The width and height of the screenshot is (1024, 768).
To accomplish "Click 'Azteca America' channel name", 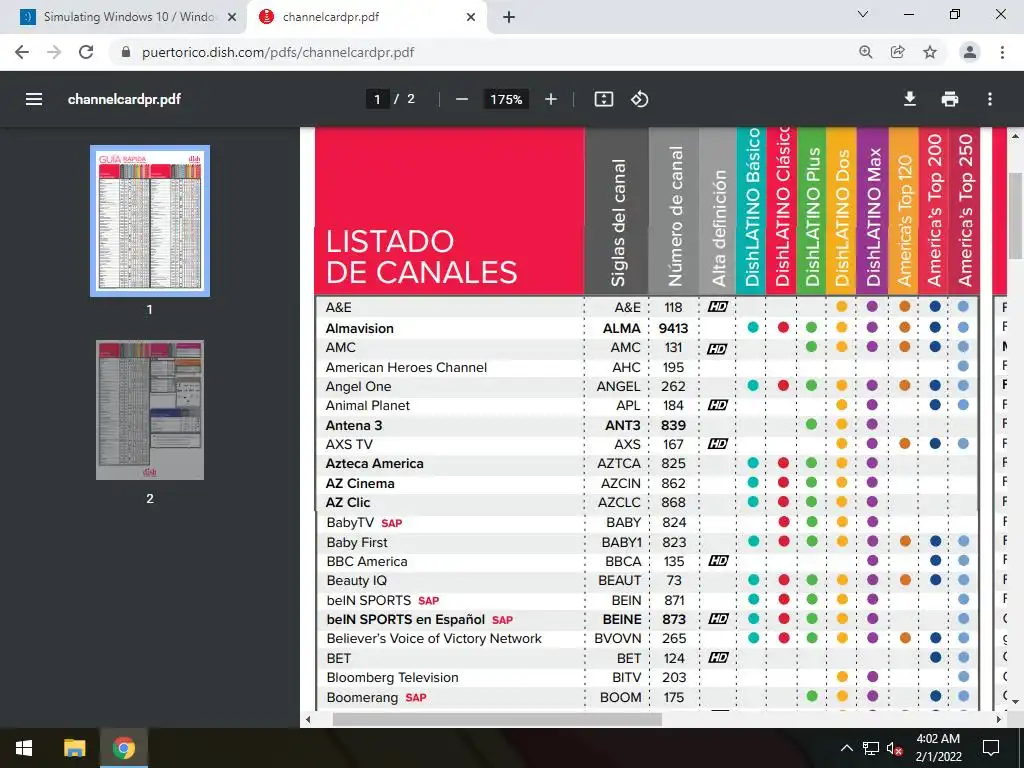I will (375, 464).
